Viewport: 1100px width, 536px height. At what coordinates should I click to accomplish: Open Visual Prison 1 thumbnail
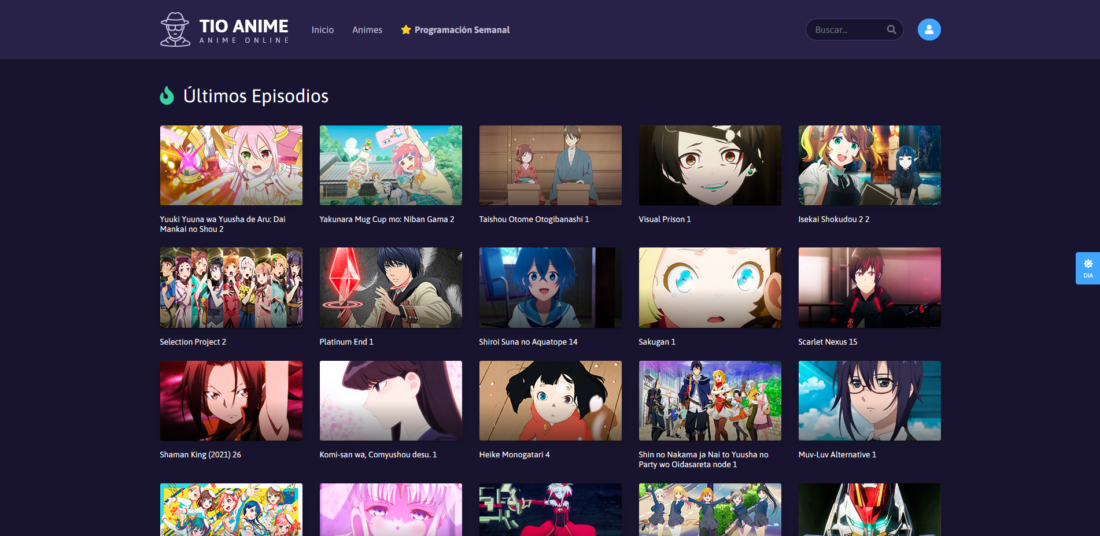(x=710, y=166)
